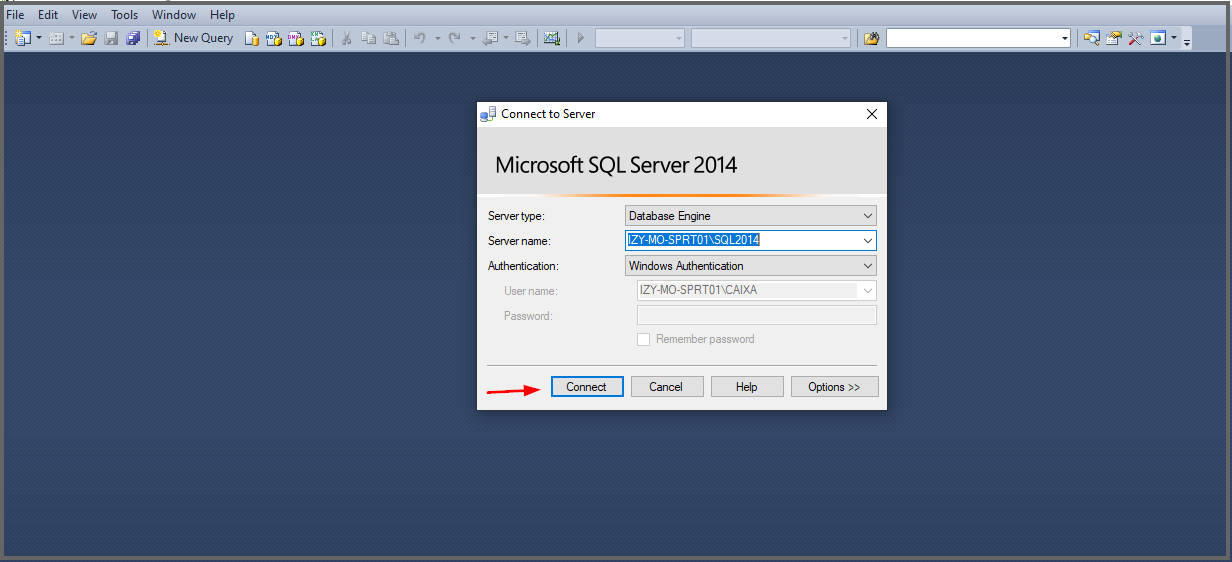Click the Password input field
This screenshot has width=1232, height=562.
pos(757,315)
